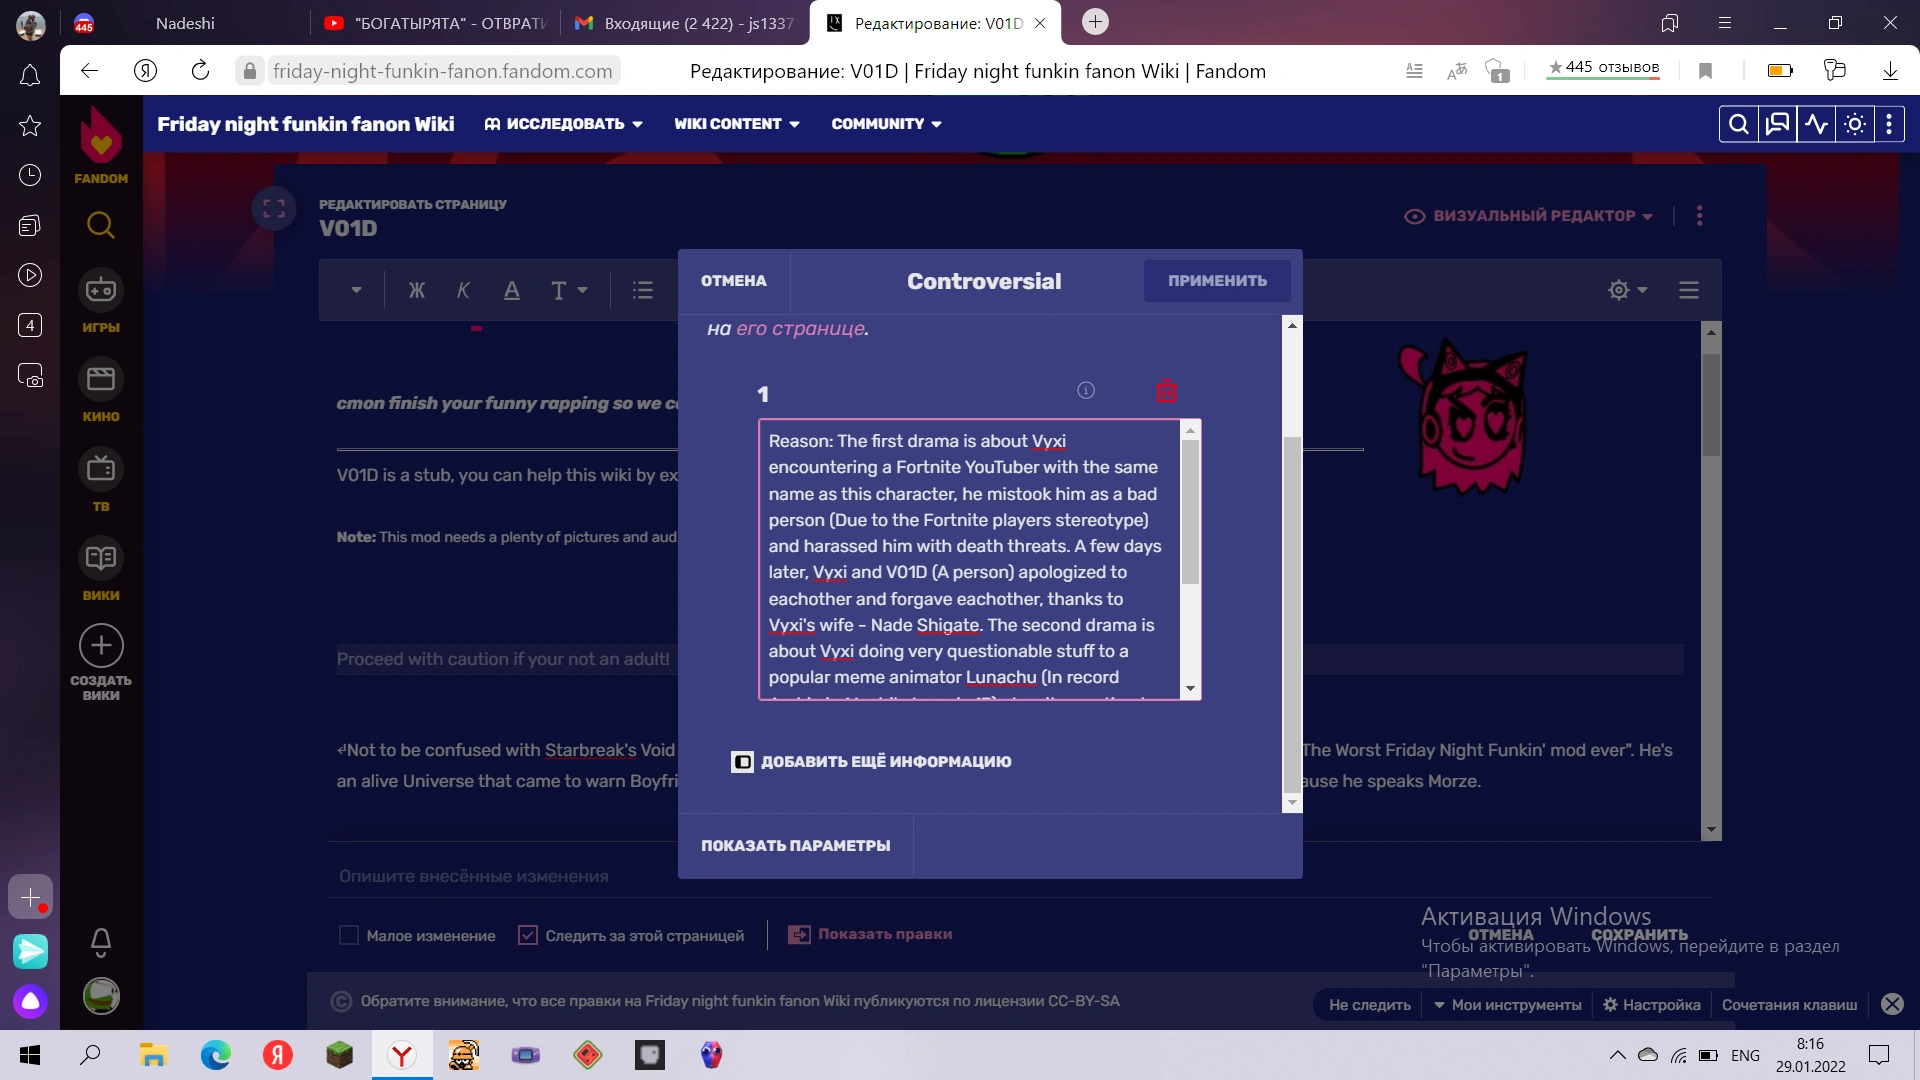Image resolution: width=1920 pixels, height=1080 pixels.
Task: Click the recent activity pulse icon
Action: tap(1816, 123)
